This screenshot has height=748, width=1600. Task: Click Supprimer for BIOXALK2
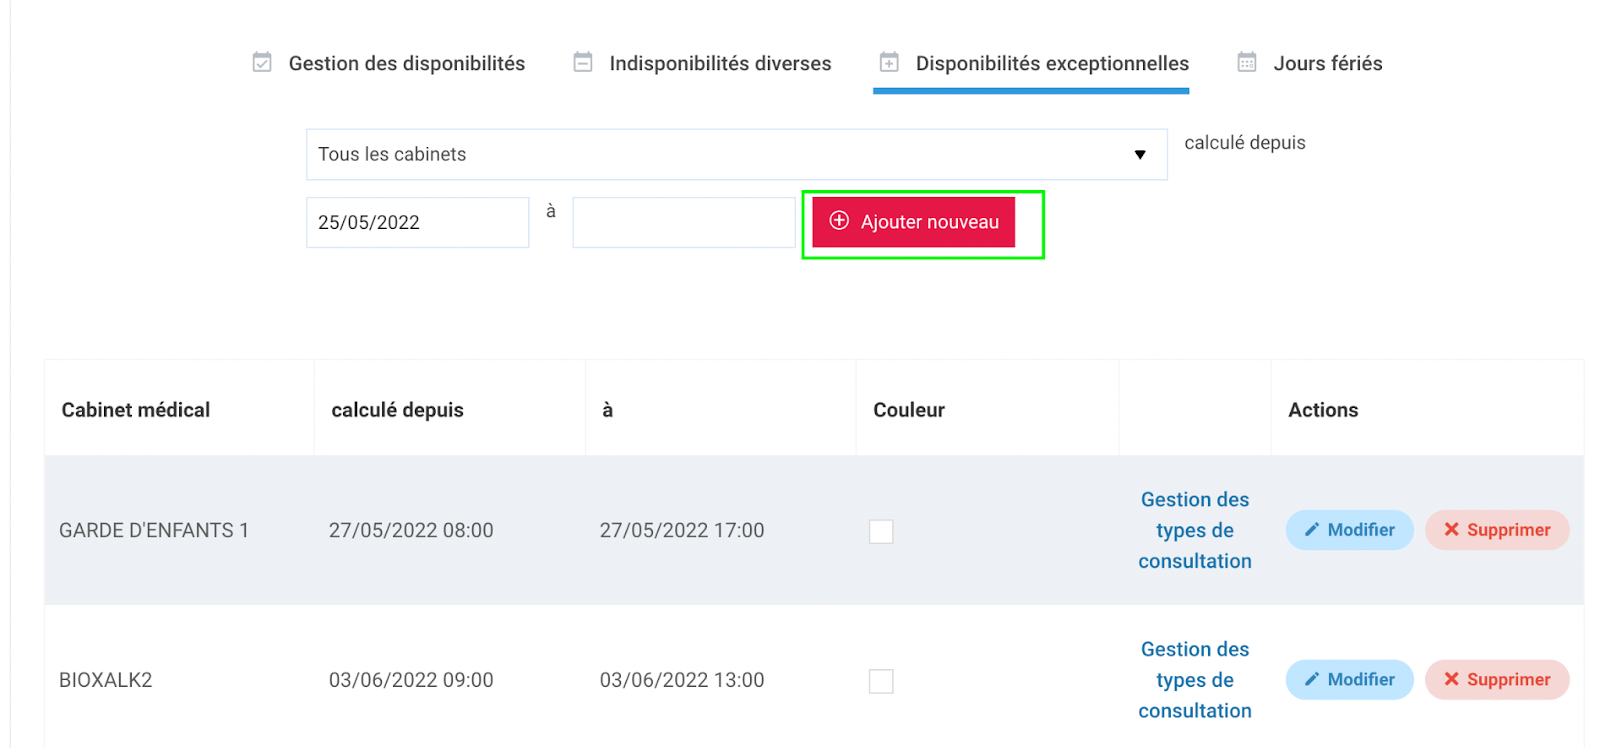(x=1497, y=680)
